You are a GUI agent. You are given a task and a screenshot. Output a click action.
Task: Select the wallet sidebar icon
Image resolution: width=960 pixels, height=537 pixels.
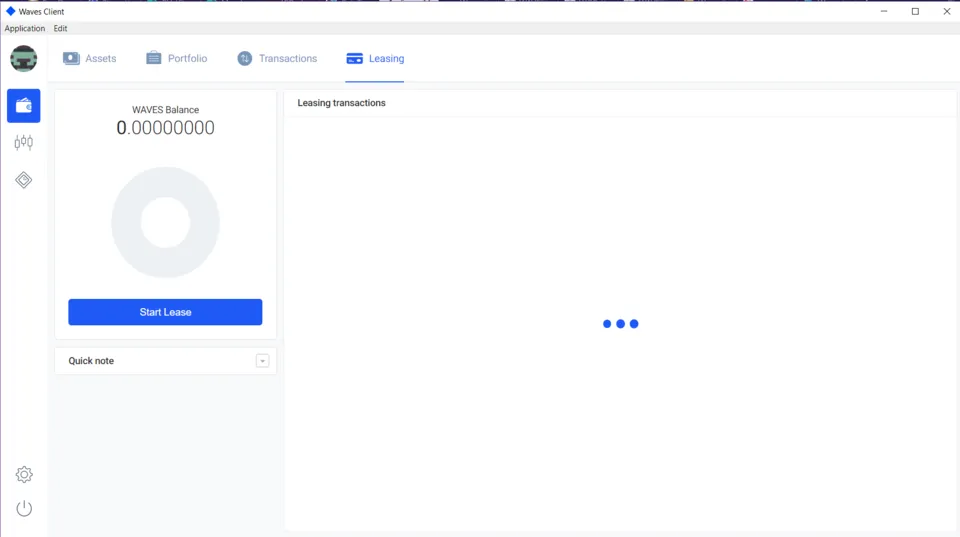coord(24,106)
